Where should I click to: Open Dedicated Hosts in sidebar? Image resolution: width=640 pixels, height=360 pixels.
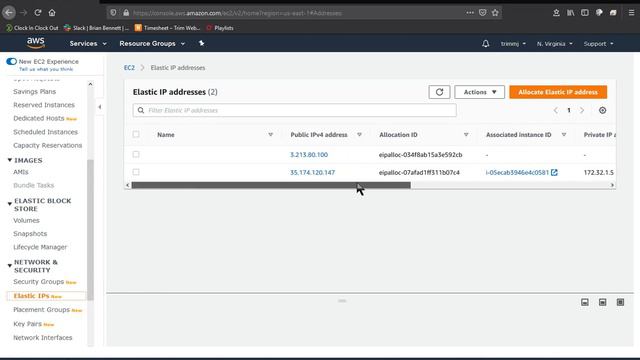38,118
